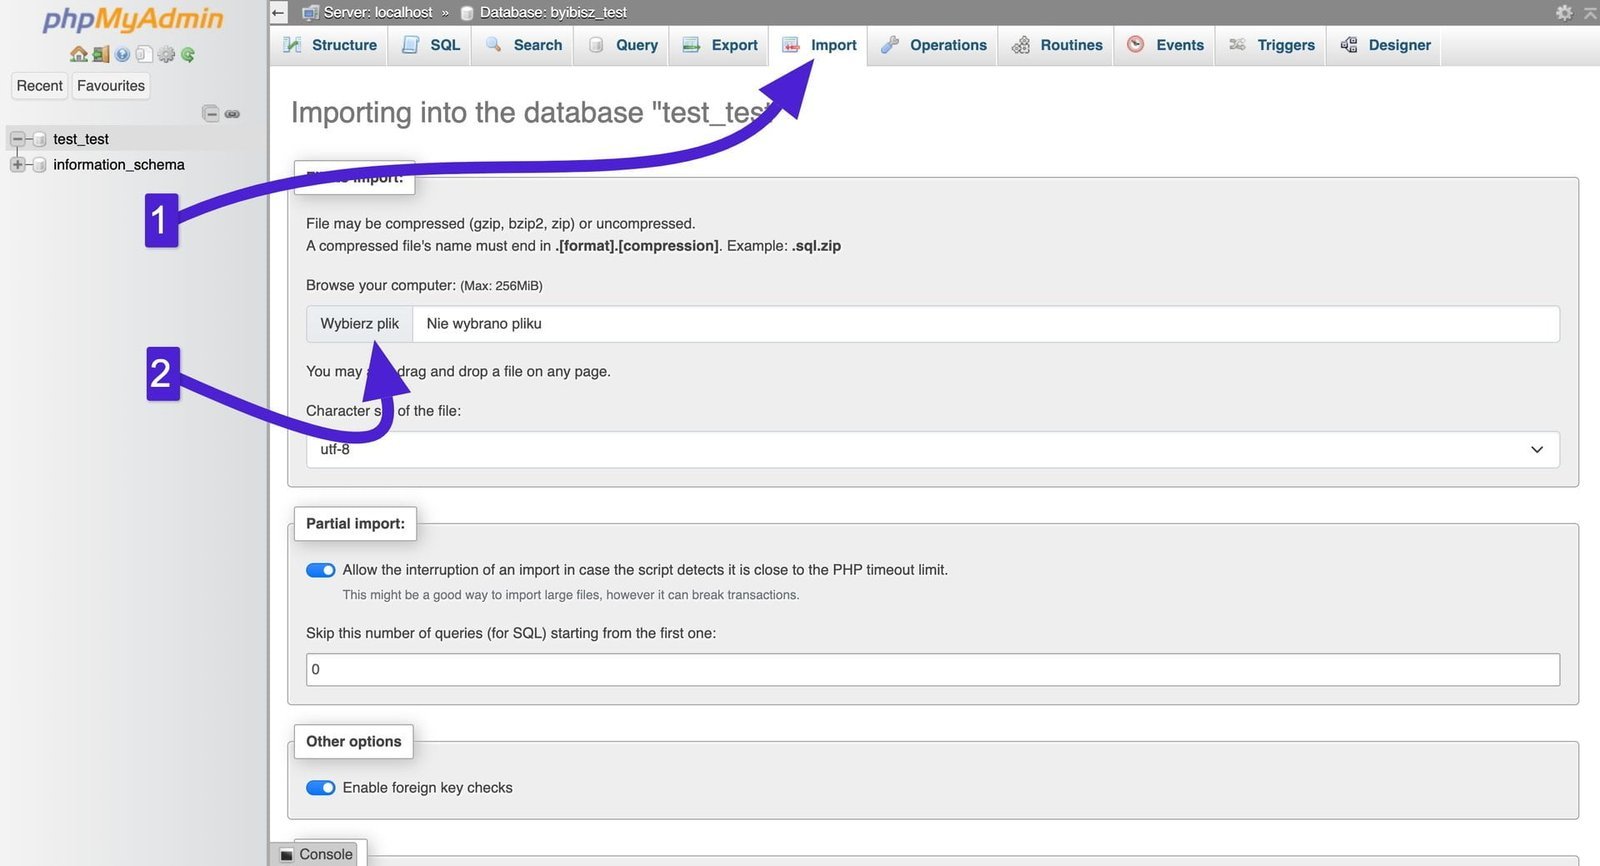
Task: Open phpMyAdmin documentation help icon
Action: tap(122, 54)
